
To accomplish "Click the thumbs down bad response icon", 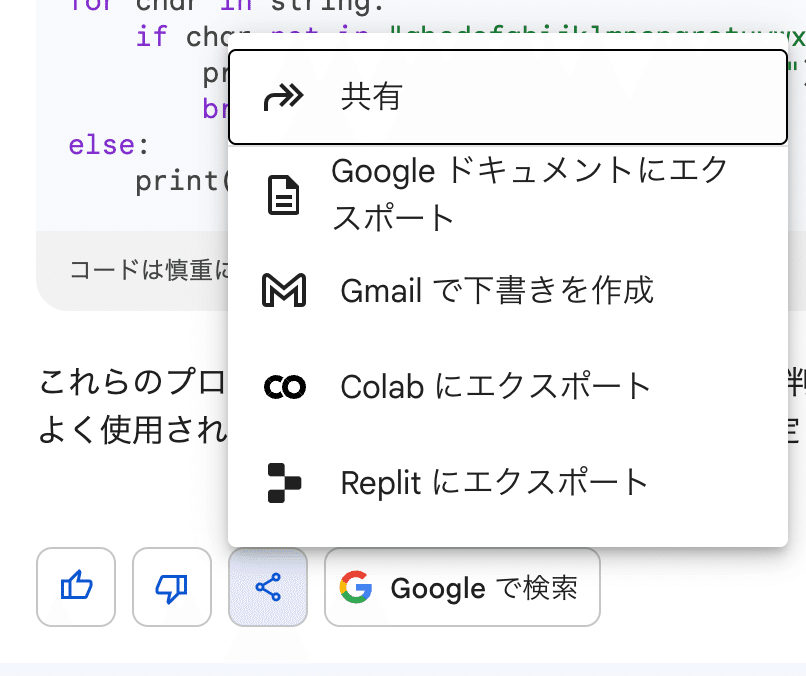I will [x=172, y=587].
